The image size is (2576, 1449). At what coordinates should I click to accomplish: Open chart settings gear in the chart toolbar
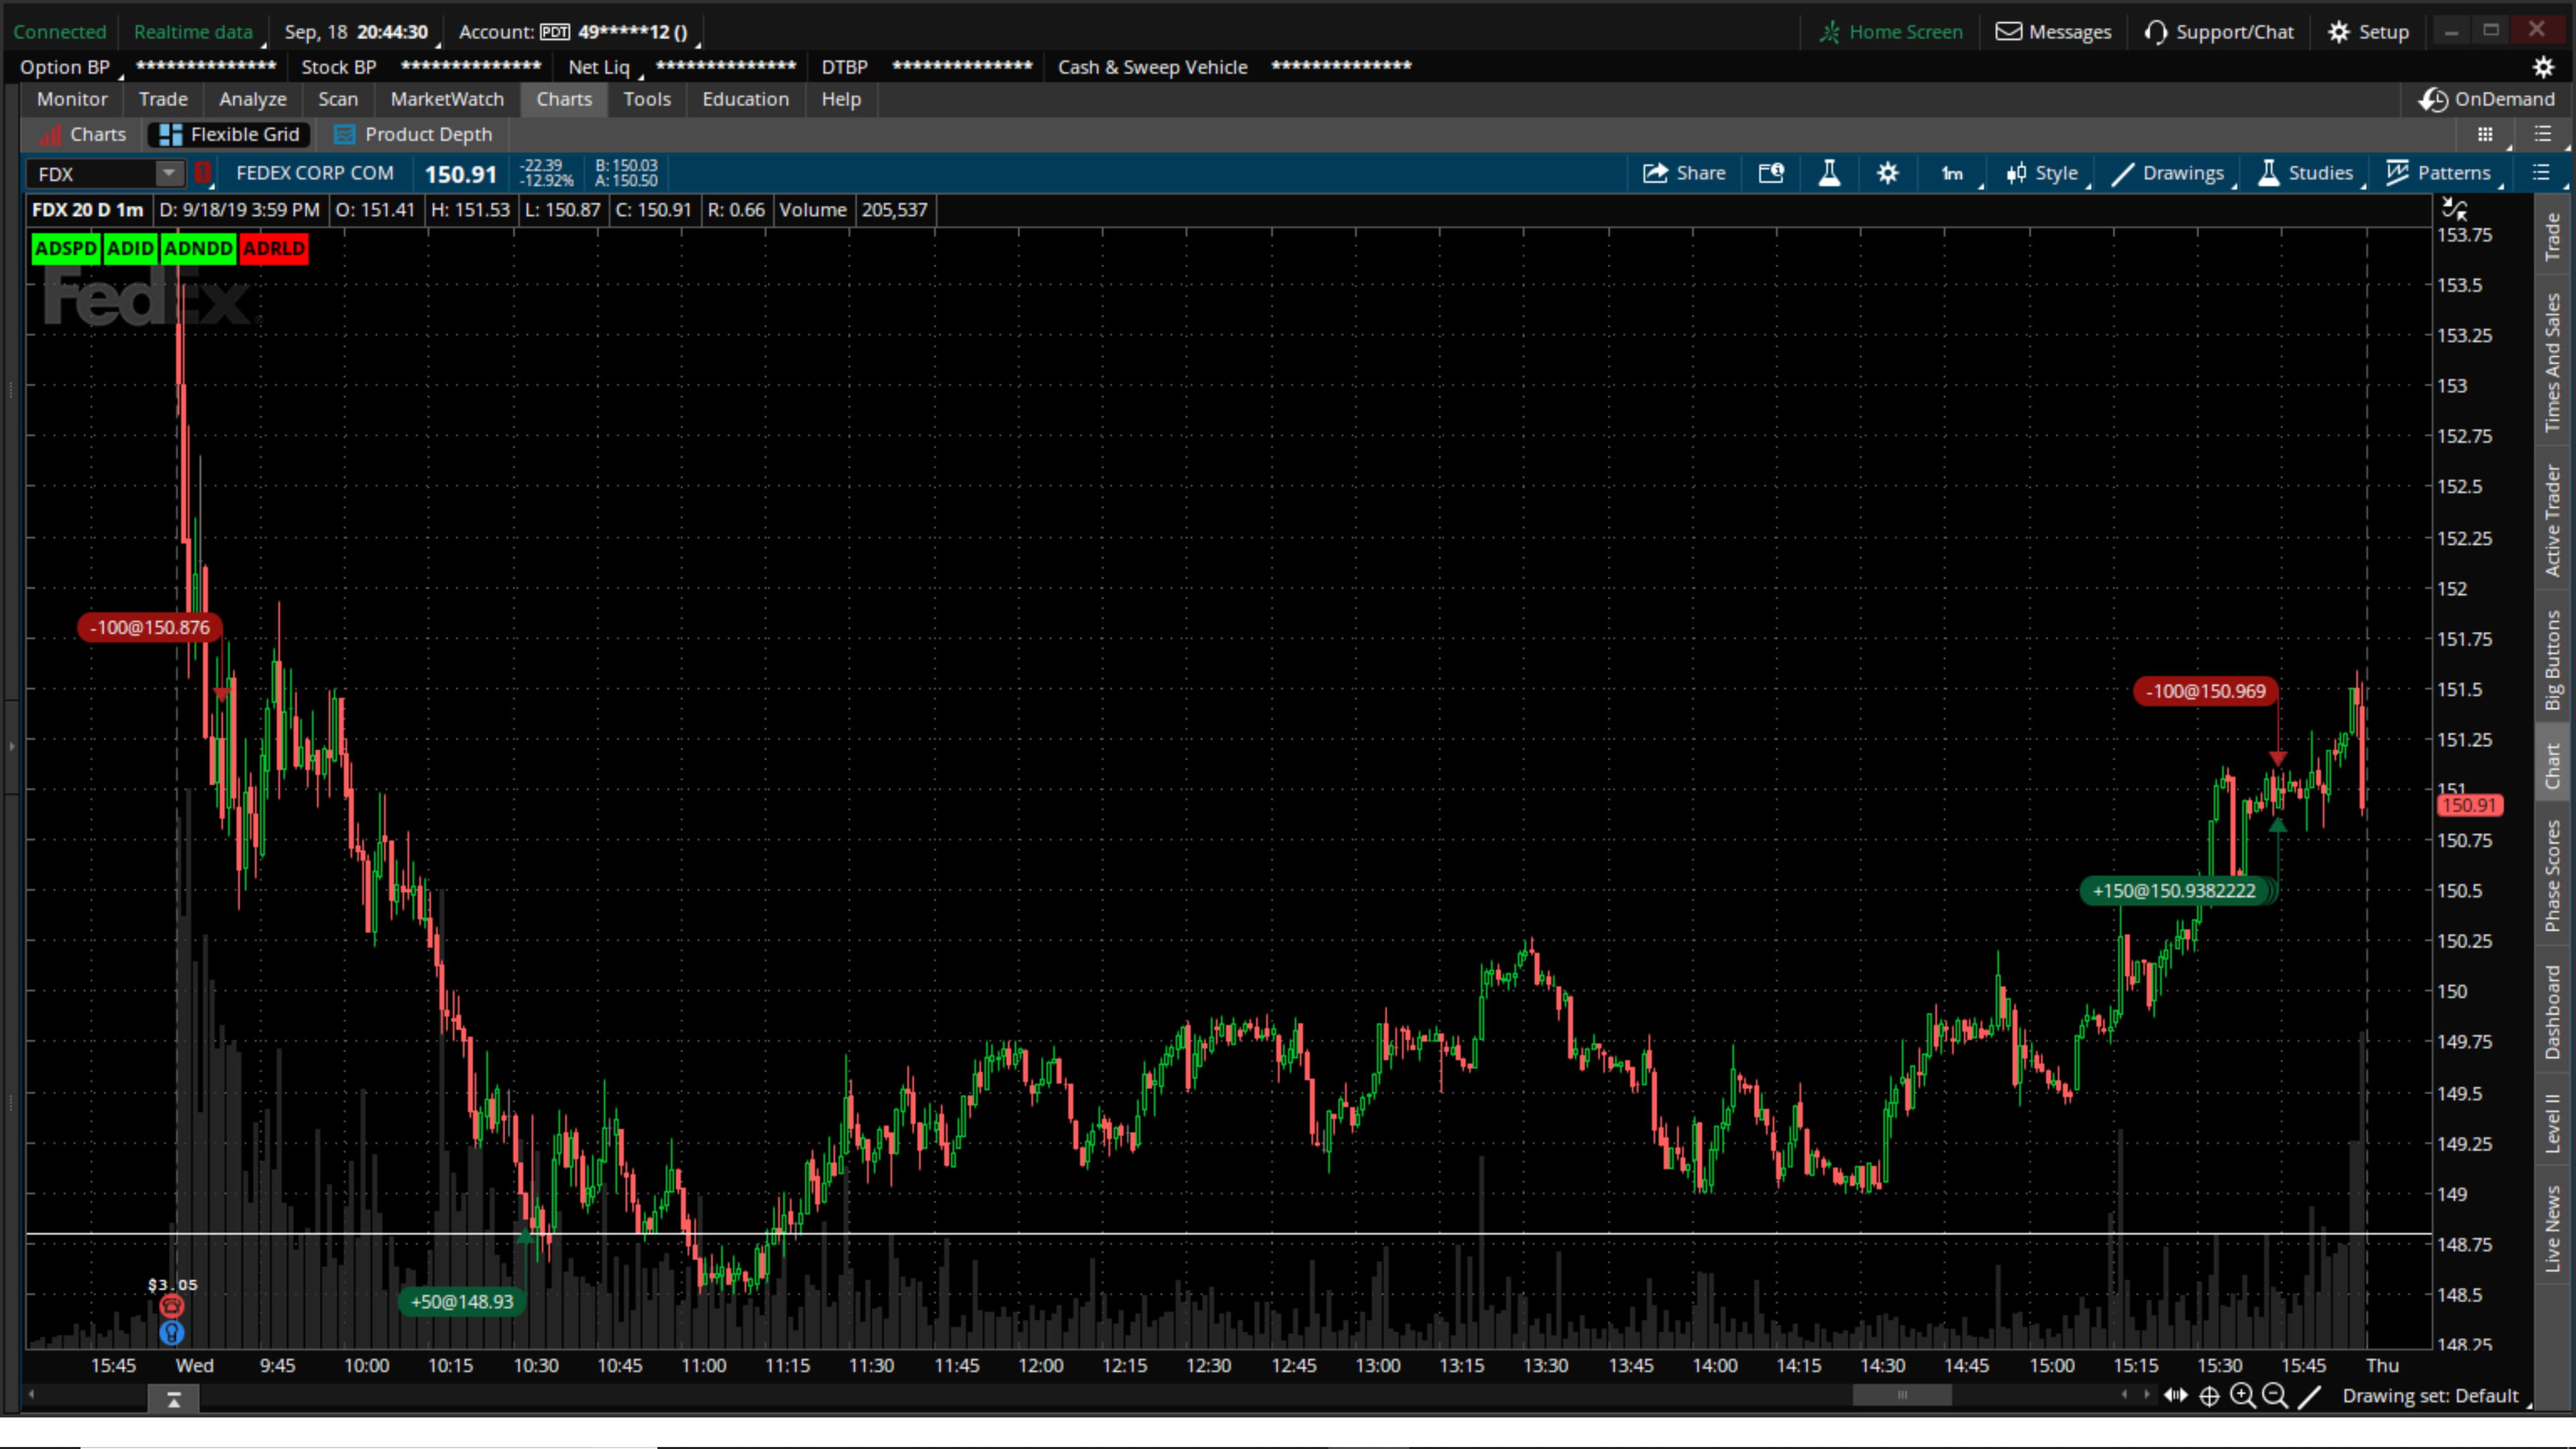pyautogui.click(x=1887, y=173)
